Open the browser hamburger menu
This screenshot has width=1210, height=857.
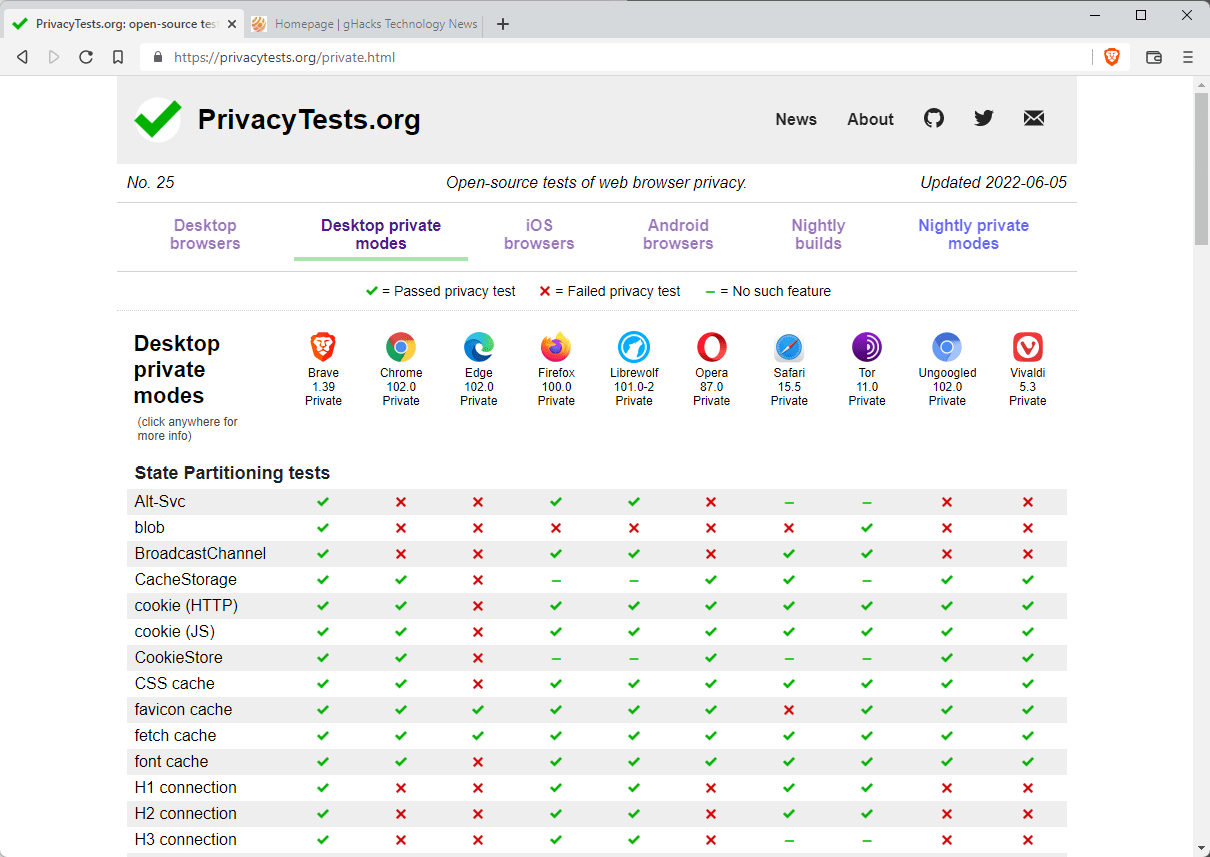[1188, 57]
